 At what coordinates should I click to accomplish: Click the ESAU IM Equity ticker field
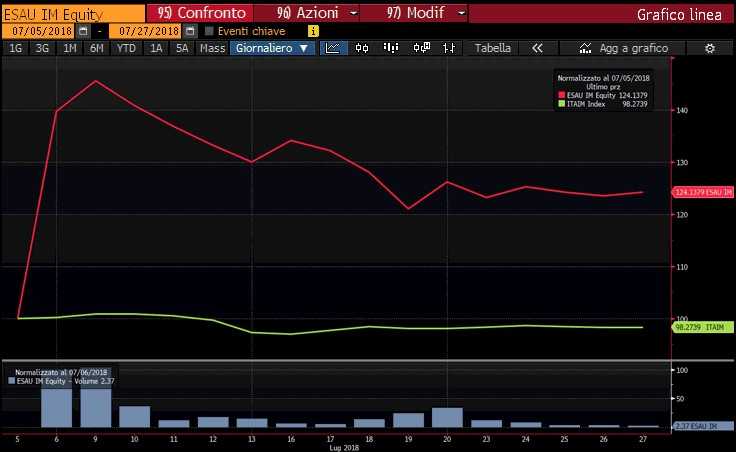pyautogui.click(x=70, y=13)
